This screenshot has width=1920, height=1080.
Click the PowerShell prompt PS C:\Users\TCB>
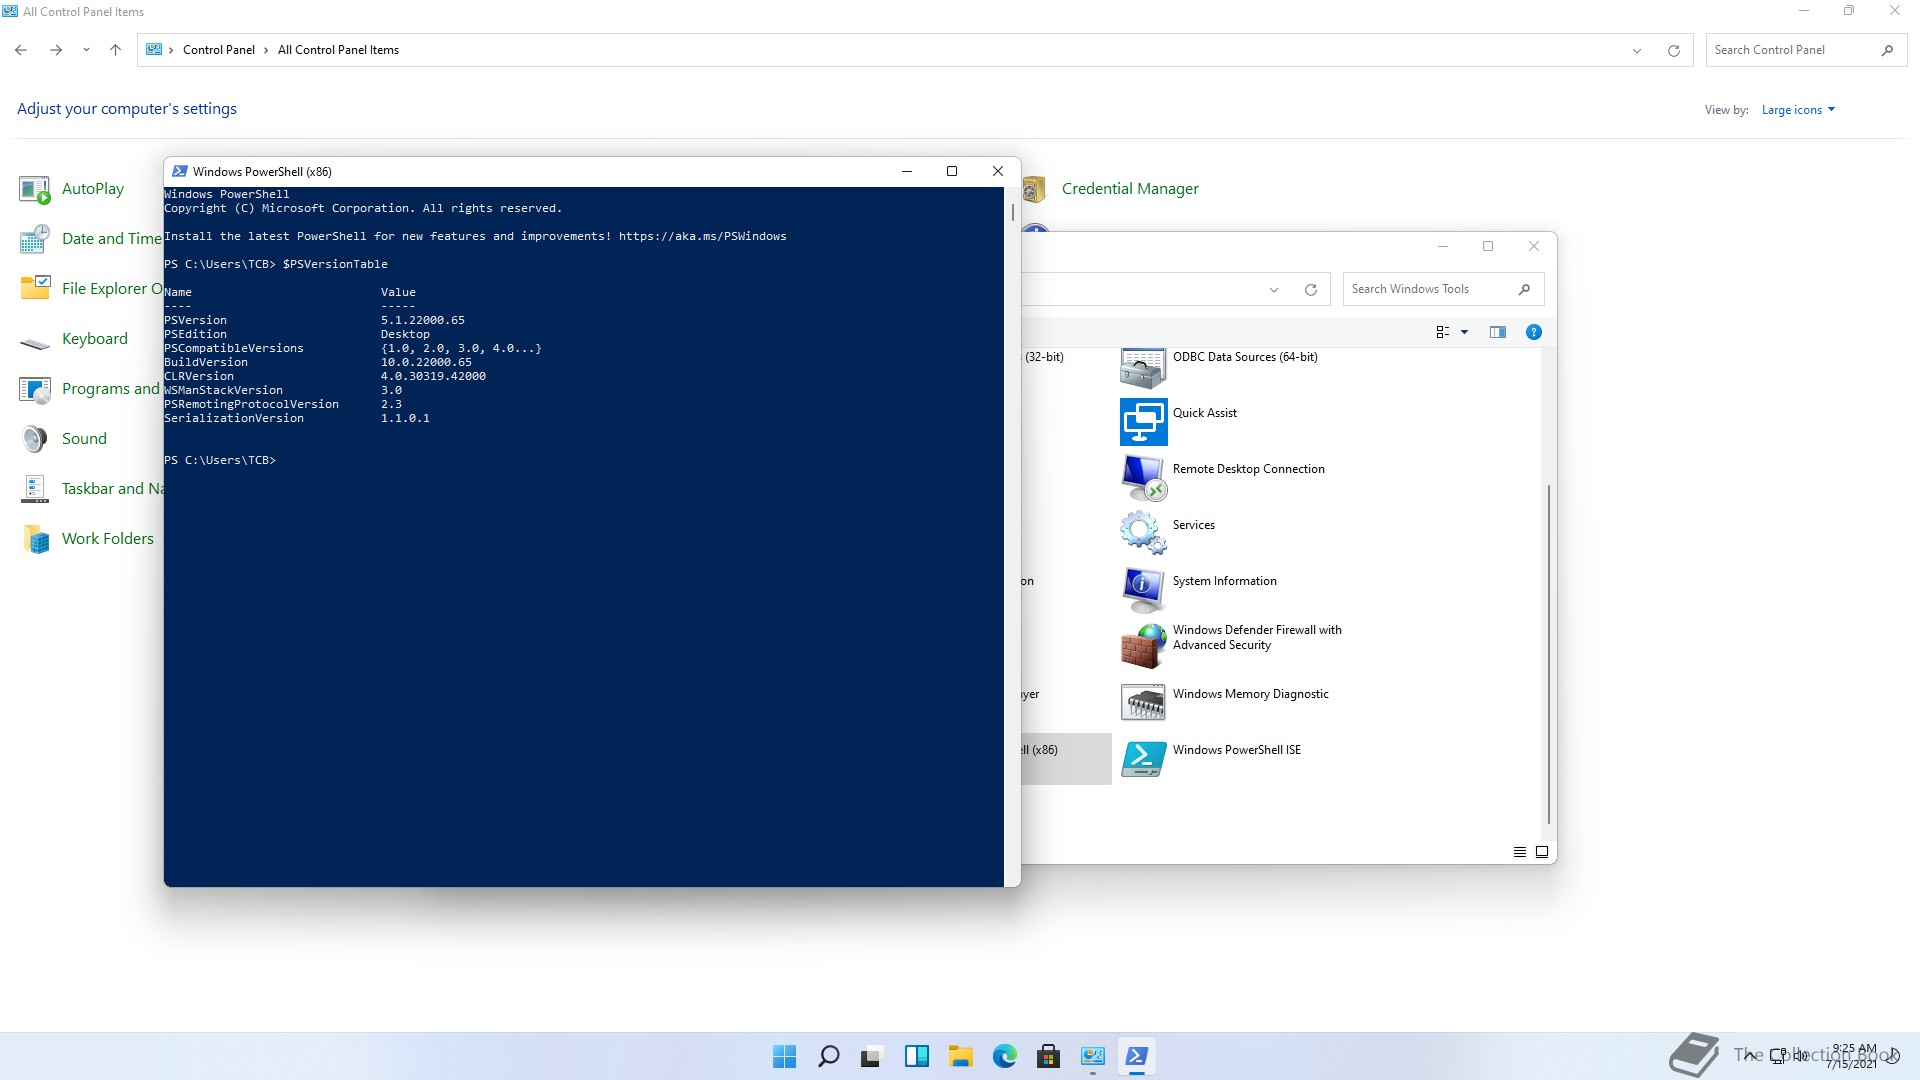tap(220, 461)
